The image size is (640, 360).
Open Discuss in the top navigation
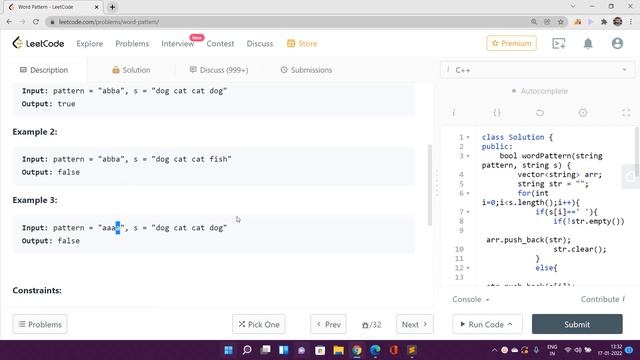pos(260,44)
